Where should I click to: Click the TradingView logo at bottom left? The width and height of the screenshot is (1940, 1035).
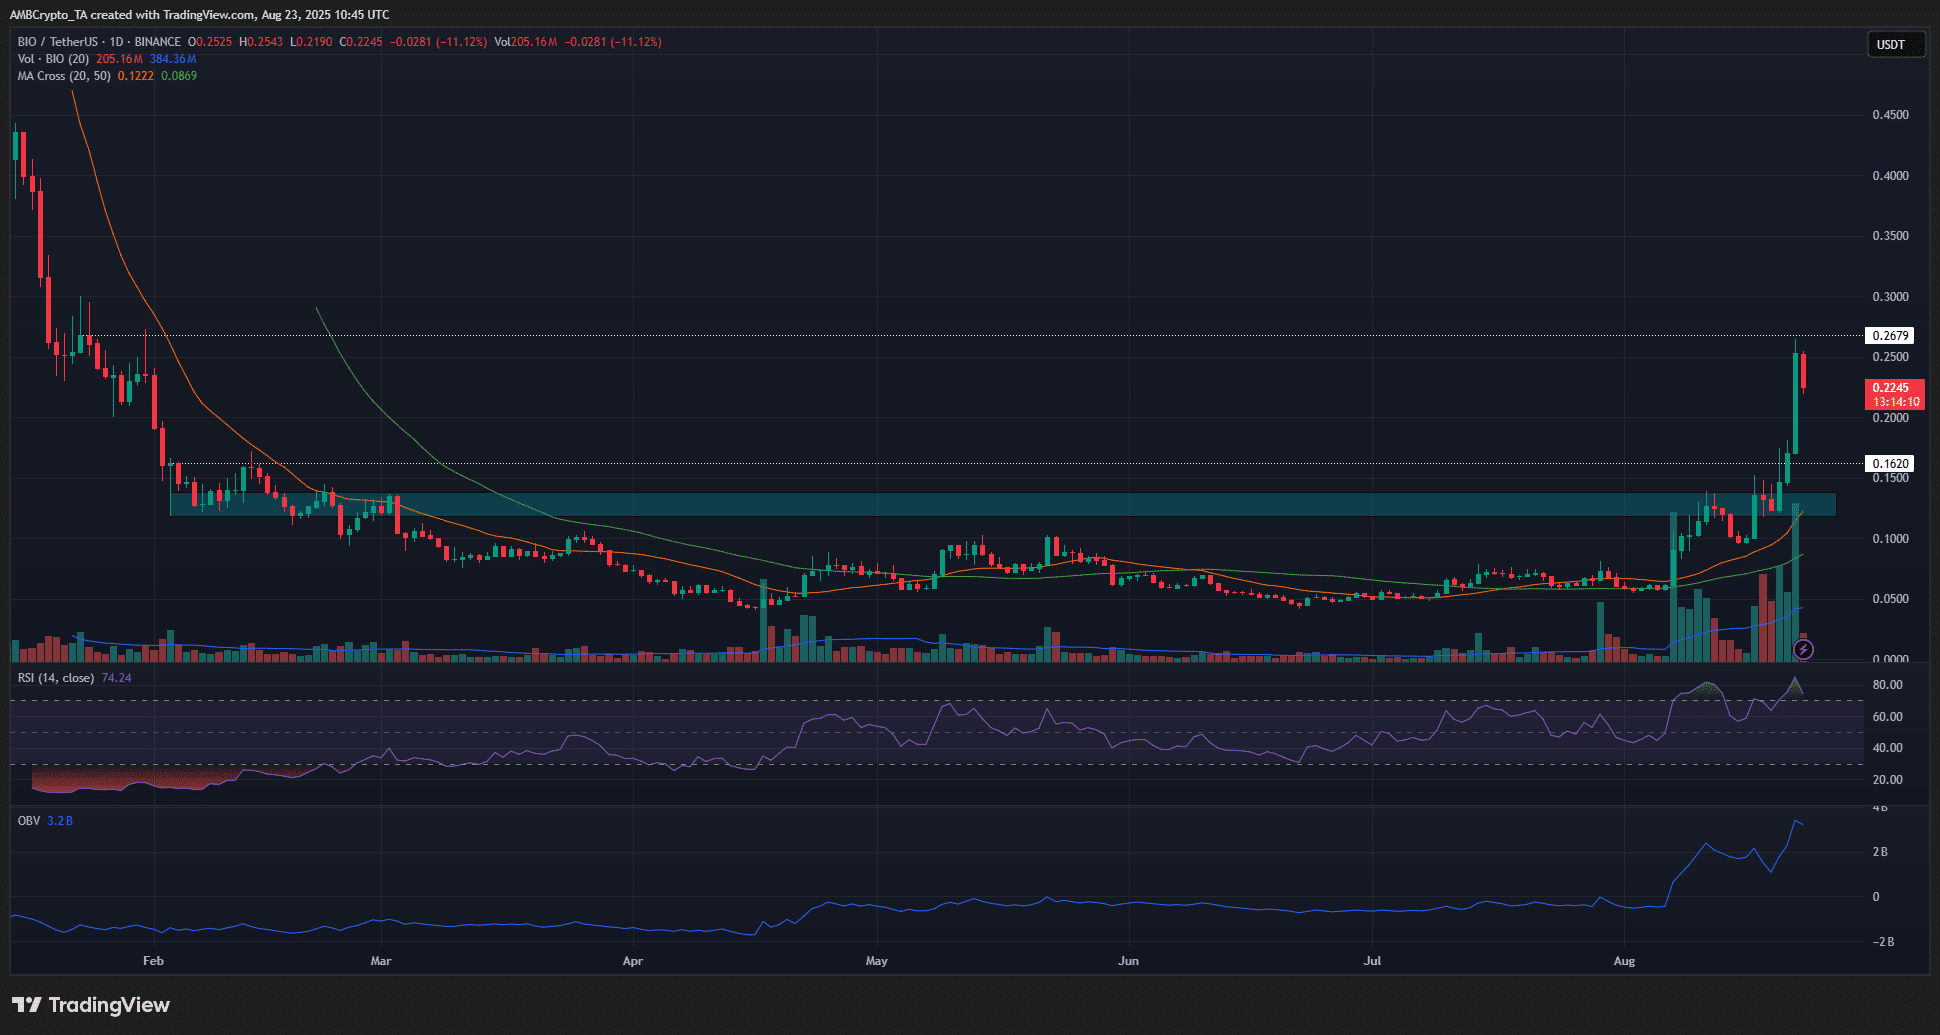tap(91, 1005)
